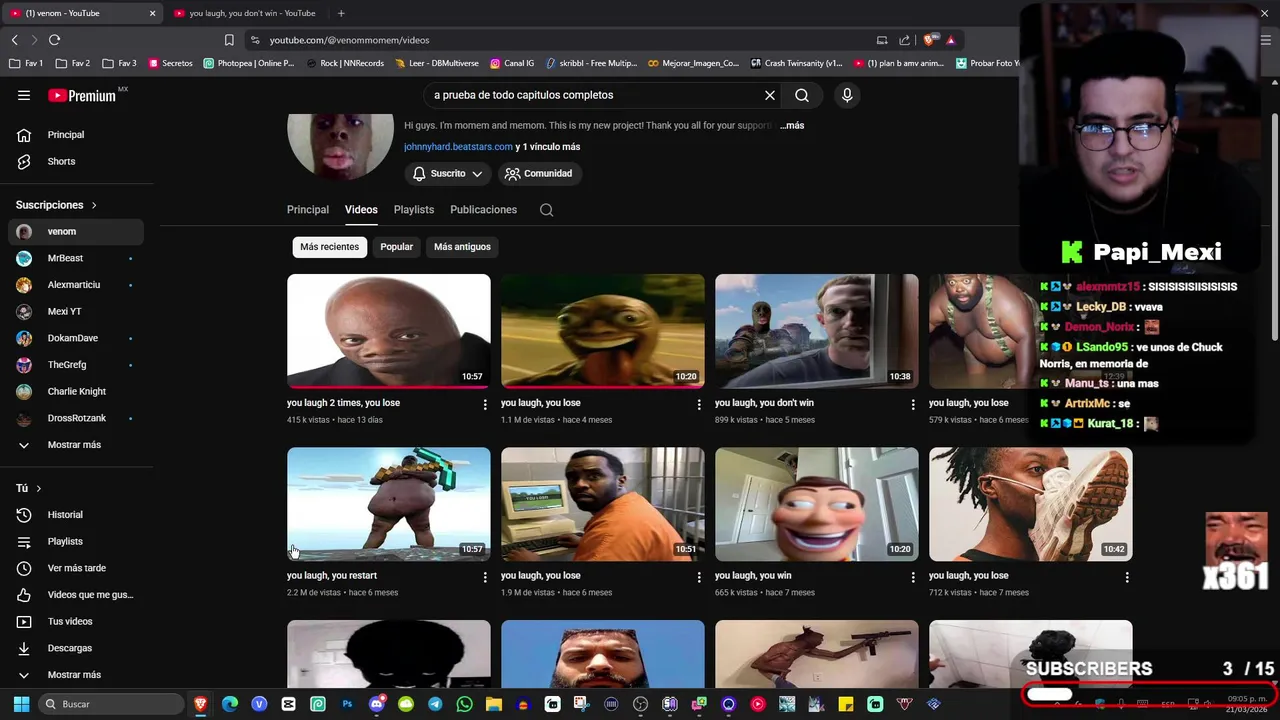Open sidebar Playlists under Tú
Screen dimensions: 1280x720
[x=76, y=542]
